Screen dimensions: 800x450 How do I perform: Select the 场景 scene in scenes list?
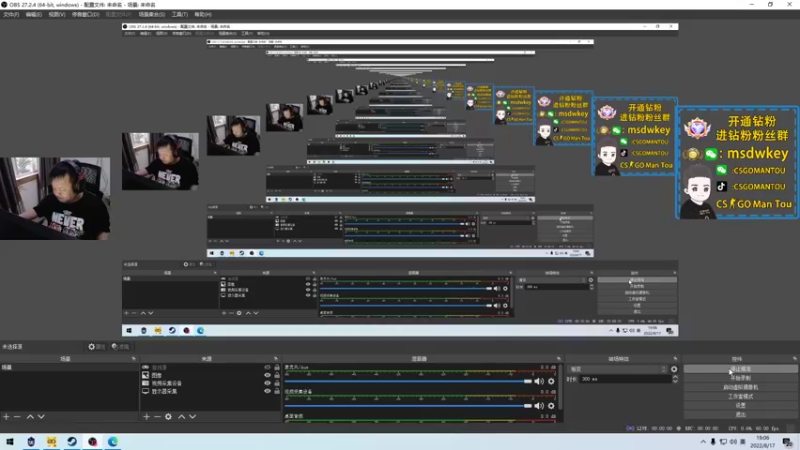point(69,367)
